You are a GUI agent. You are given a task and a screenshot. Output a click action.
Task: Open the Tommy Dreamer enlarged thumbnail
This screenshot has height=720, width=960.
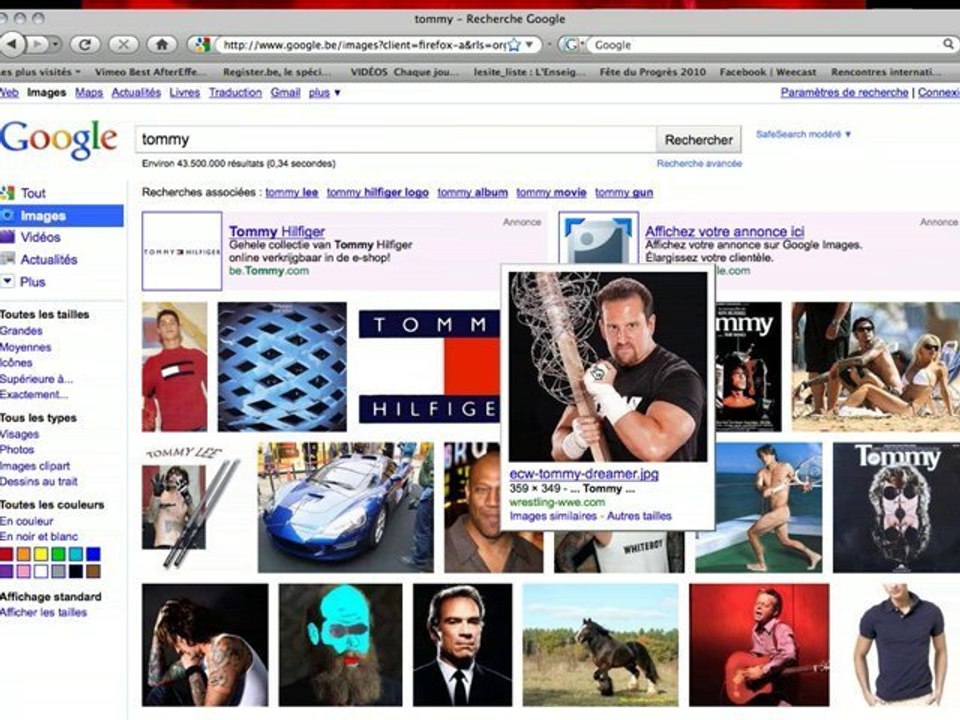(x=608, y=367)
